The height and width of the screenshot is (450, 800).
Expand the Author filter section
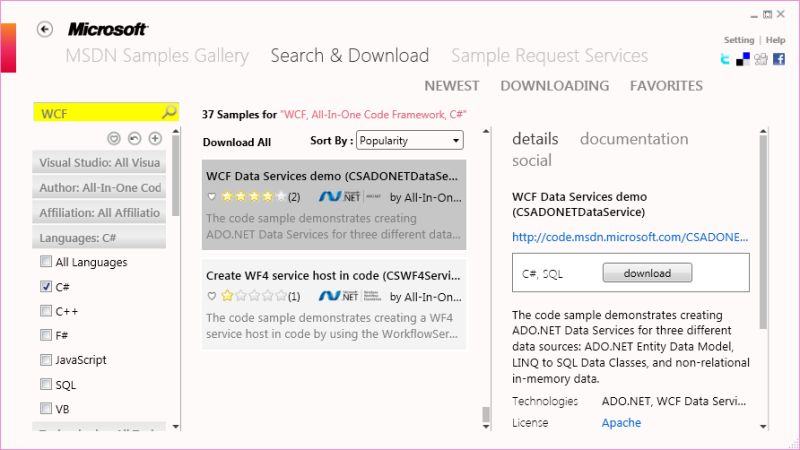(x=99, y=188)
